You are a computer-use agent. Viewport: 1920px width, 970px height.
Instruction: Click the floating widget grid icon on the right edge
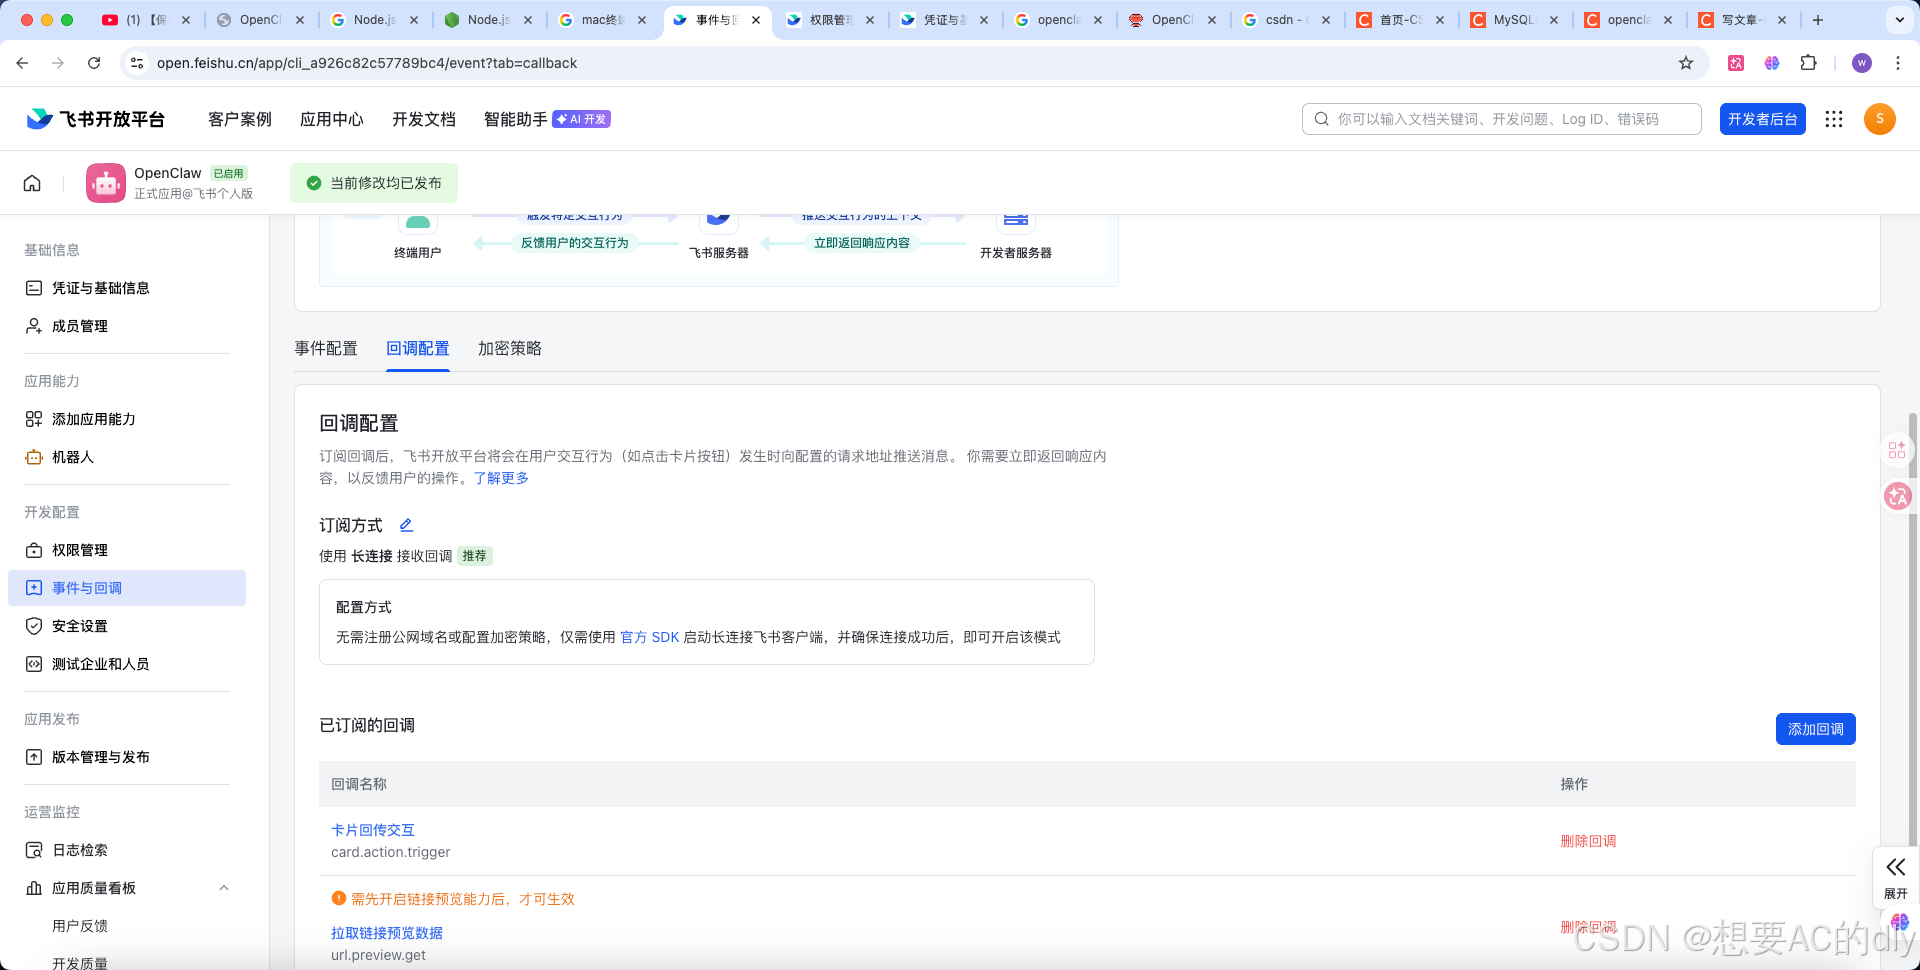click(1897, 450)
